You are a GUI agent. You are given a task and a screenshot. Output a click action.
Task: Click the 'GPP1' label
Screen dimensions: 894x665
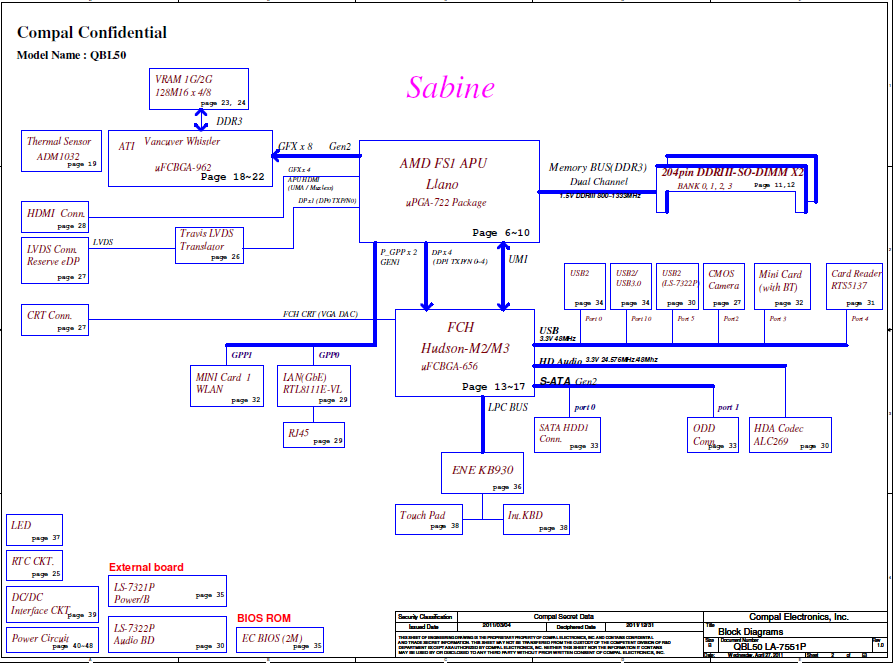click(242, 355)
